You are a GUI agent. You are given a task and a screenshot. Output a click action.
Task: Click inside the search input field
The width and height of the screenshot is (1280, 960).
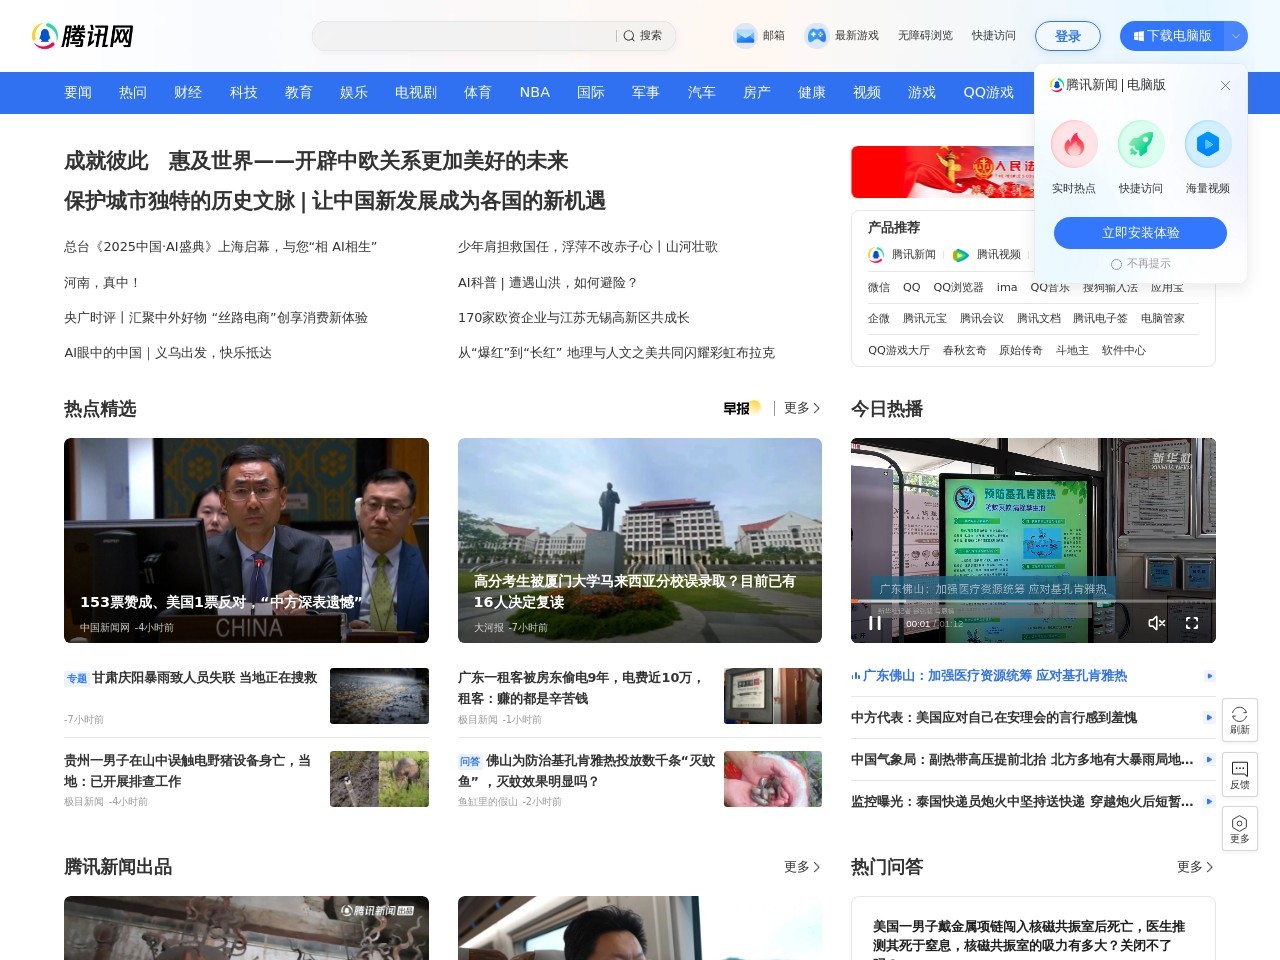click(x=465, y=36)
